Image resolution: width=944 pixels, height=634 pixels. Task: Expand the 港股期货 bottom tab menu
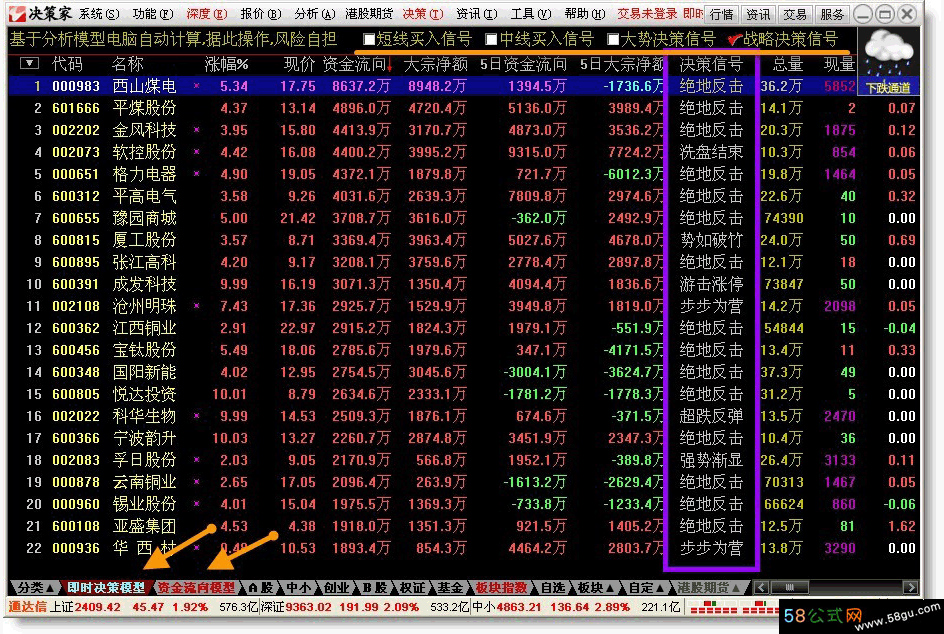(709, 588)
